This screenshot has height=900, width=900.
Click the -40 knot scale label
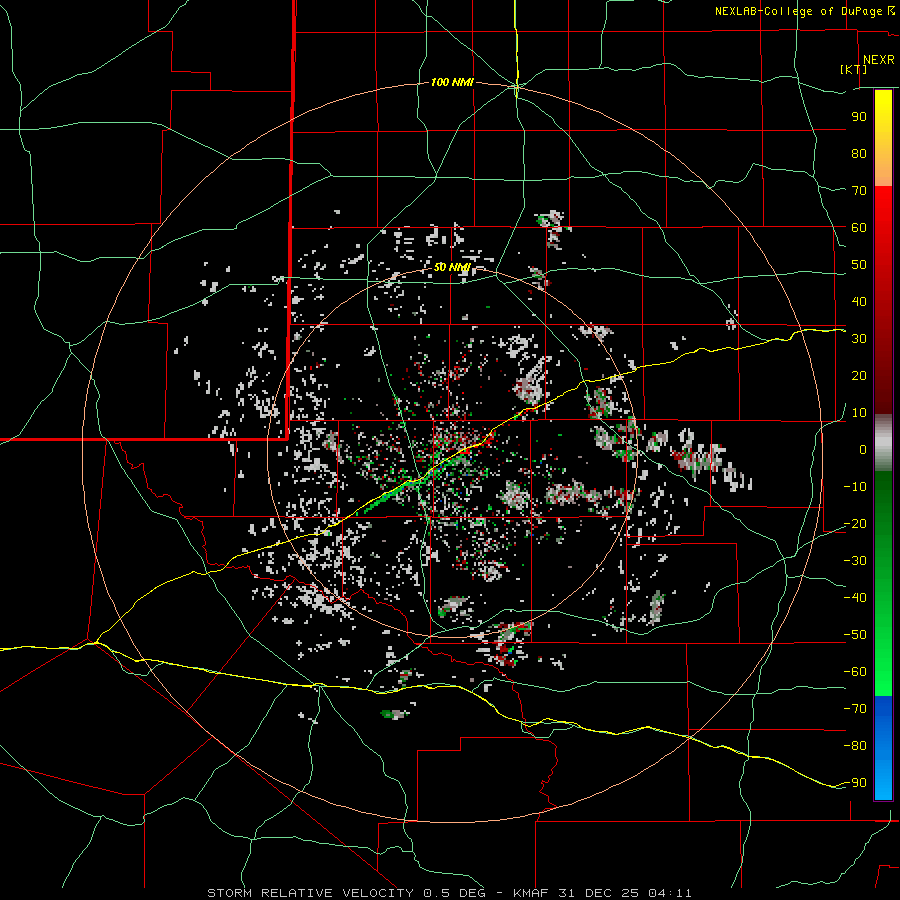(x=855, y=598)
